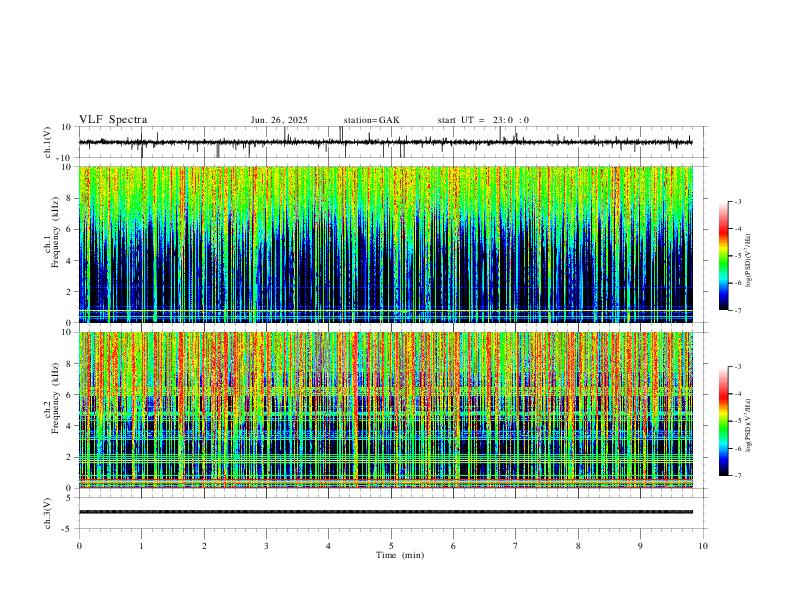This screenshot has width=792, height=612.
Task: Click the "-5" tick of ch.3(V) axis
Action: (x=68, y=529)
